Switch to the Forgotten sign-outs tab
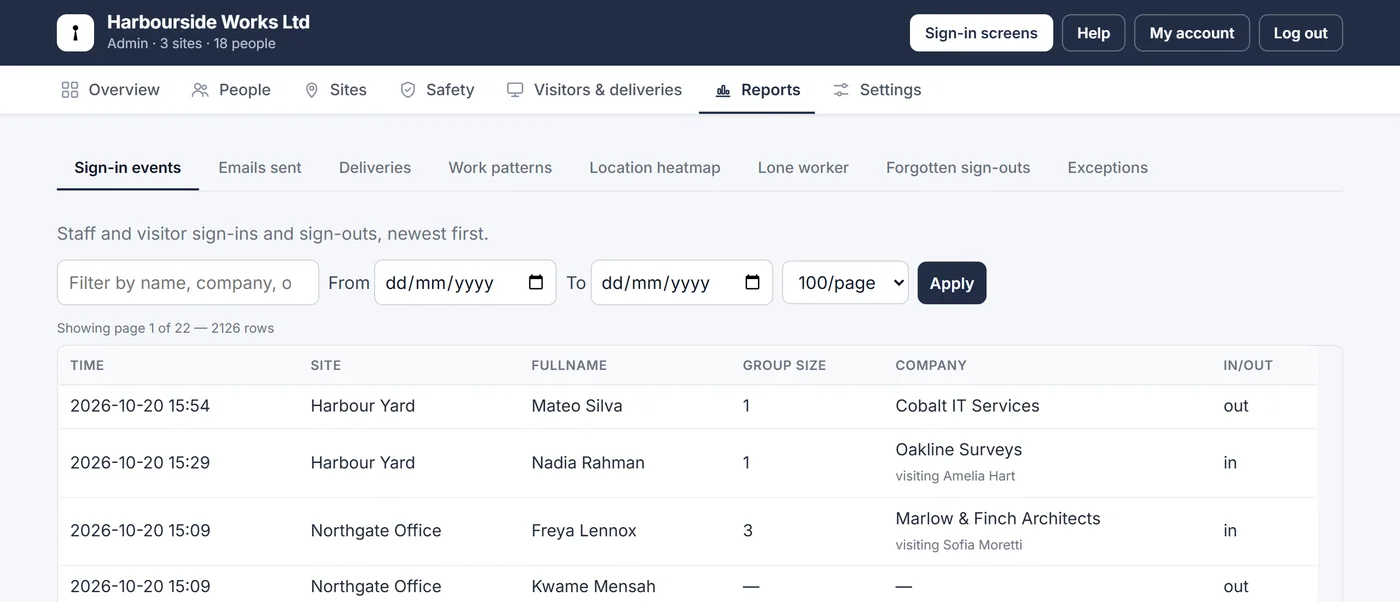This screenshot has height=602, width=1400. 958,168
